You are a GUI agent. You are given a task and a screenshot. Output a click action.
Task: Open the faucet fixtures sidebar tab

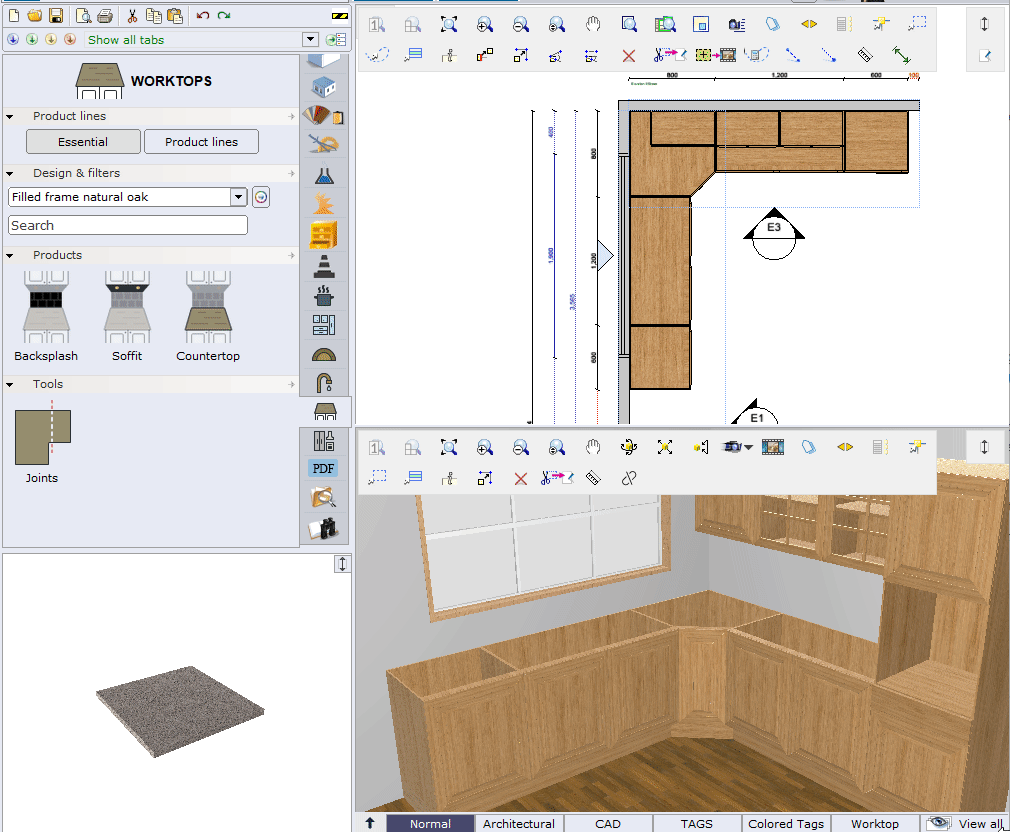coord(324,383)
